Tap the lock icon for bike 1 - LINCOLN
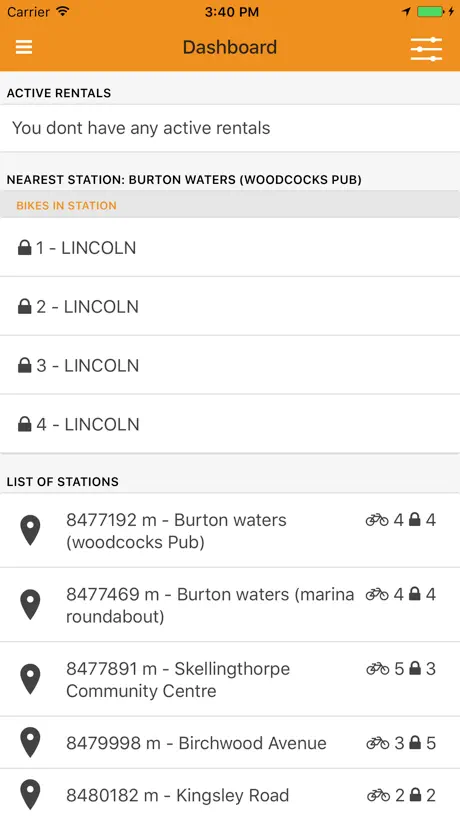 pyautogui.click(x=25, y=247)
